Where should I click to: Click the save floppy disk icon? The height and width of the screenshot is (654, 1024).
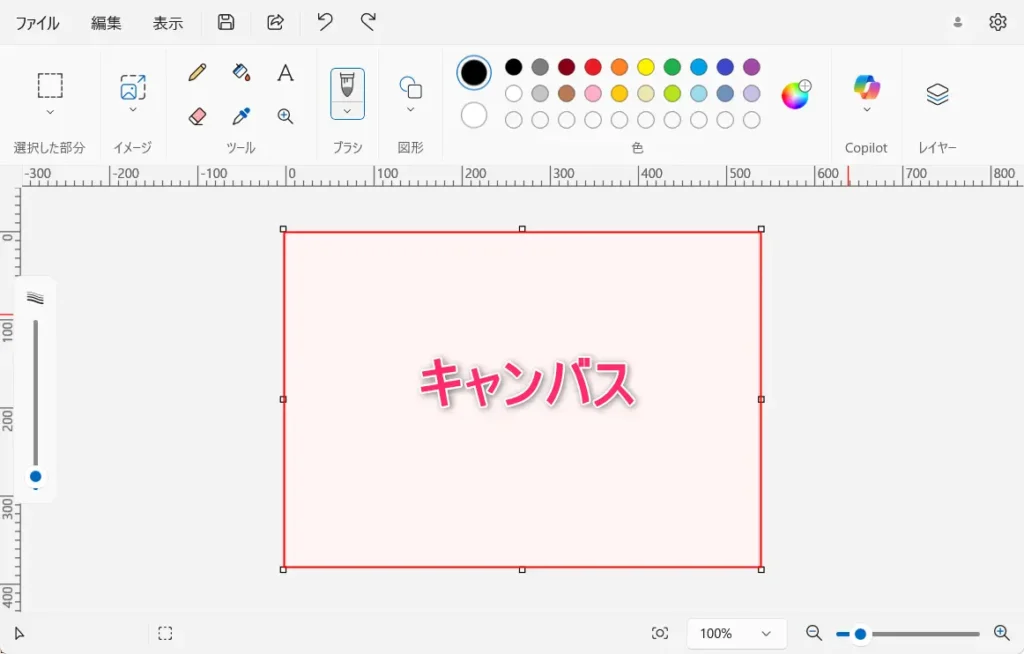(x=226, y=22)
